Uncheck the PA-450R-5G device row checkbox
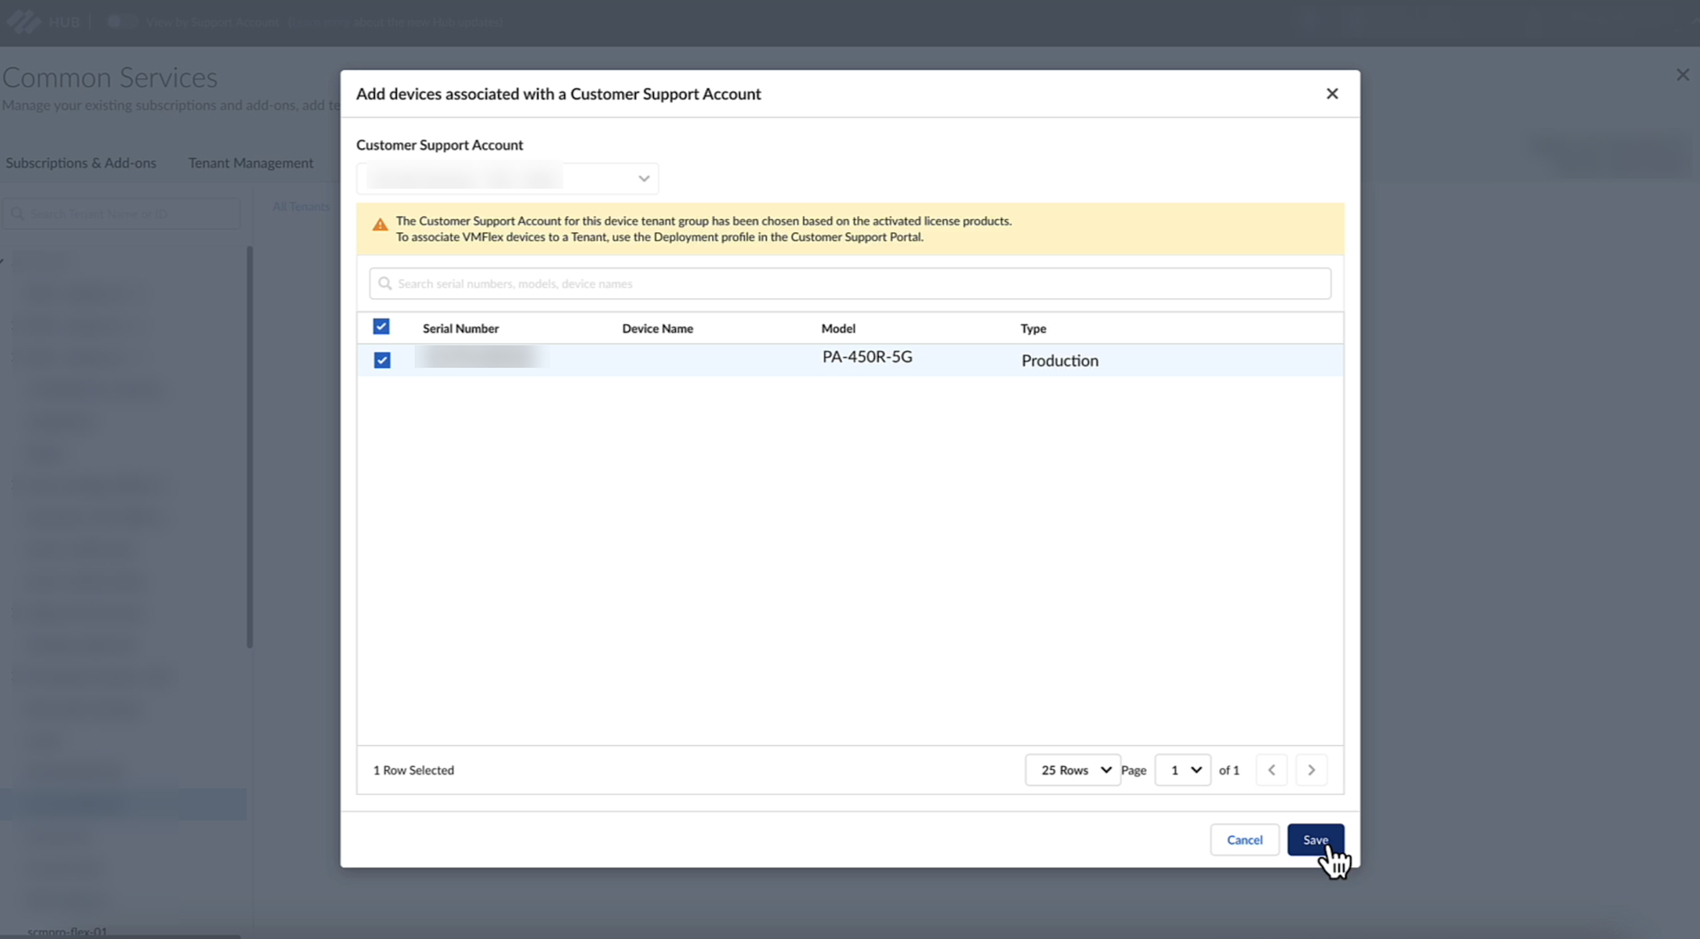The width and height of the screenshot is (1700, 939). pos(382,360)
